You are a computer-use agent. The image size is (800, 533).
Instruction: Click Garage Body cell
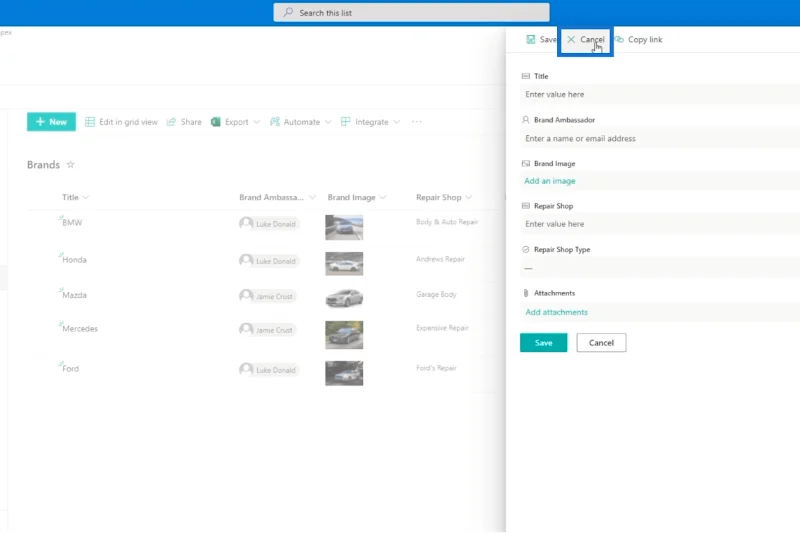pyautogui.click(x=436, y=294)
